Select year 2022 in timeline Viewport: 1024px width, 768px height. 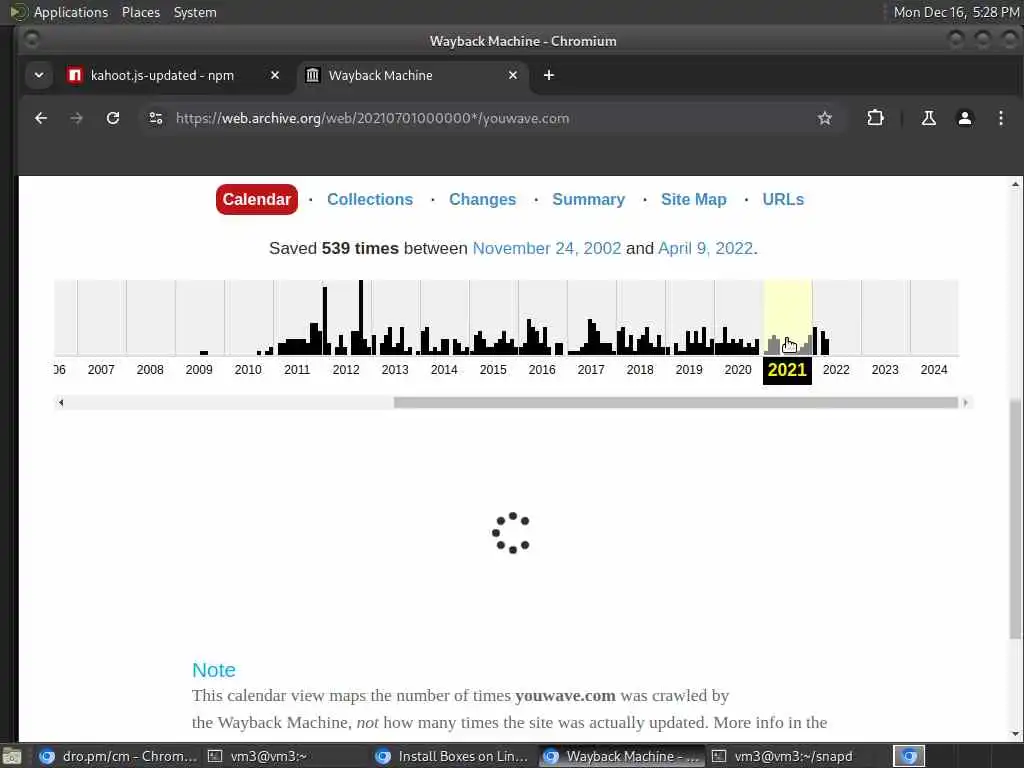click(836, 370)
